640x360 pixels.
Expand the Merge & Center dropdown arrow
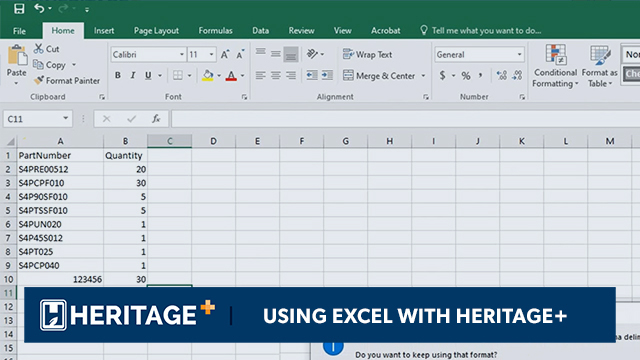(423, 76)
